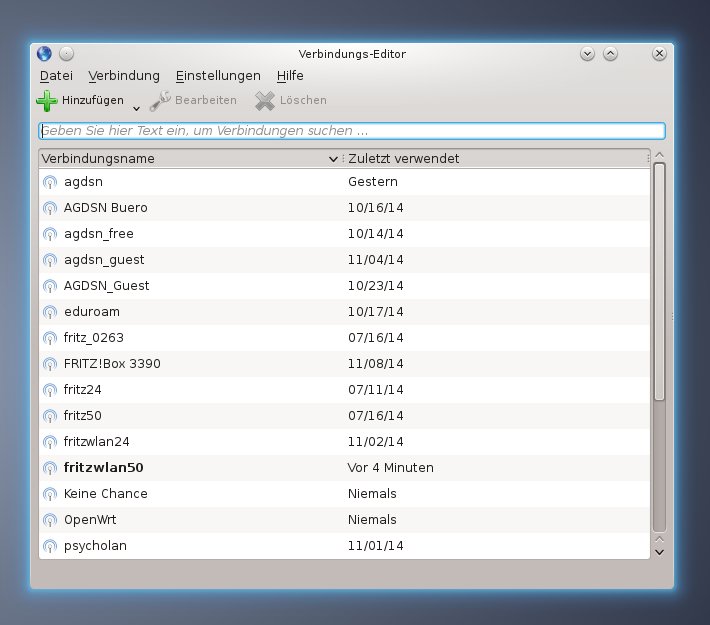This screenshot has height=625, width=710.
Task: Sort by Zuletzt verwendet column header
Action: 495,159
